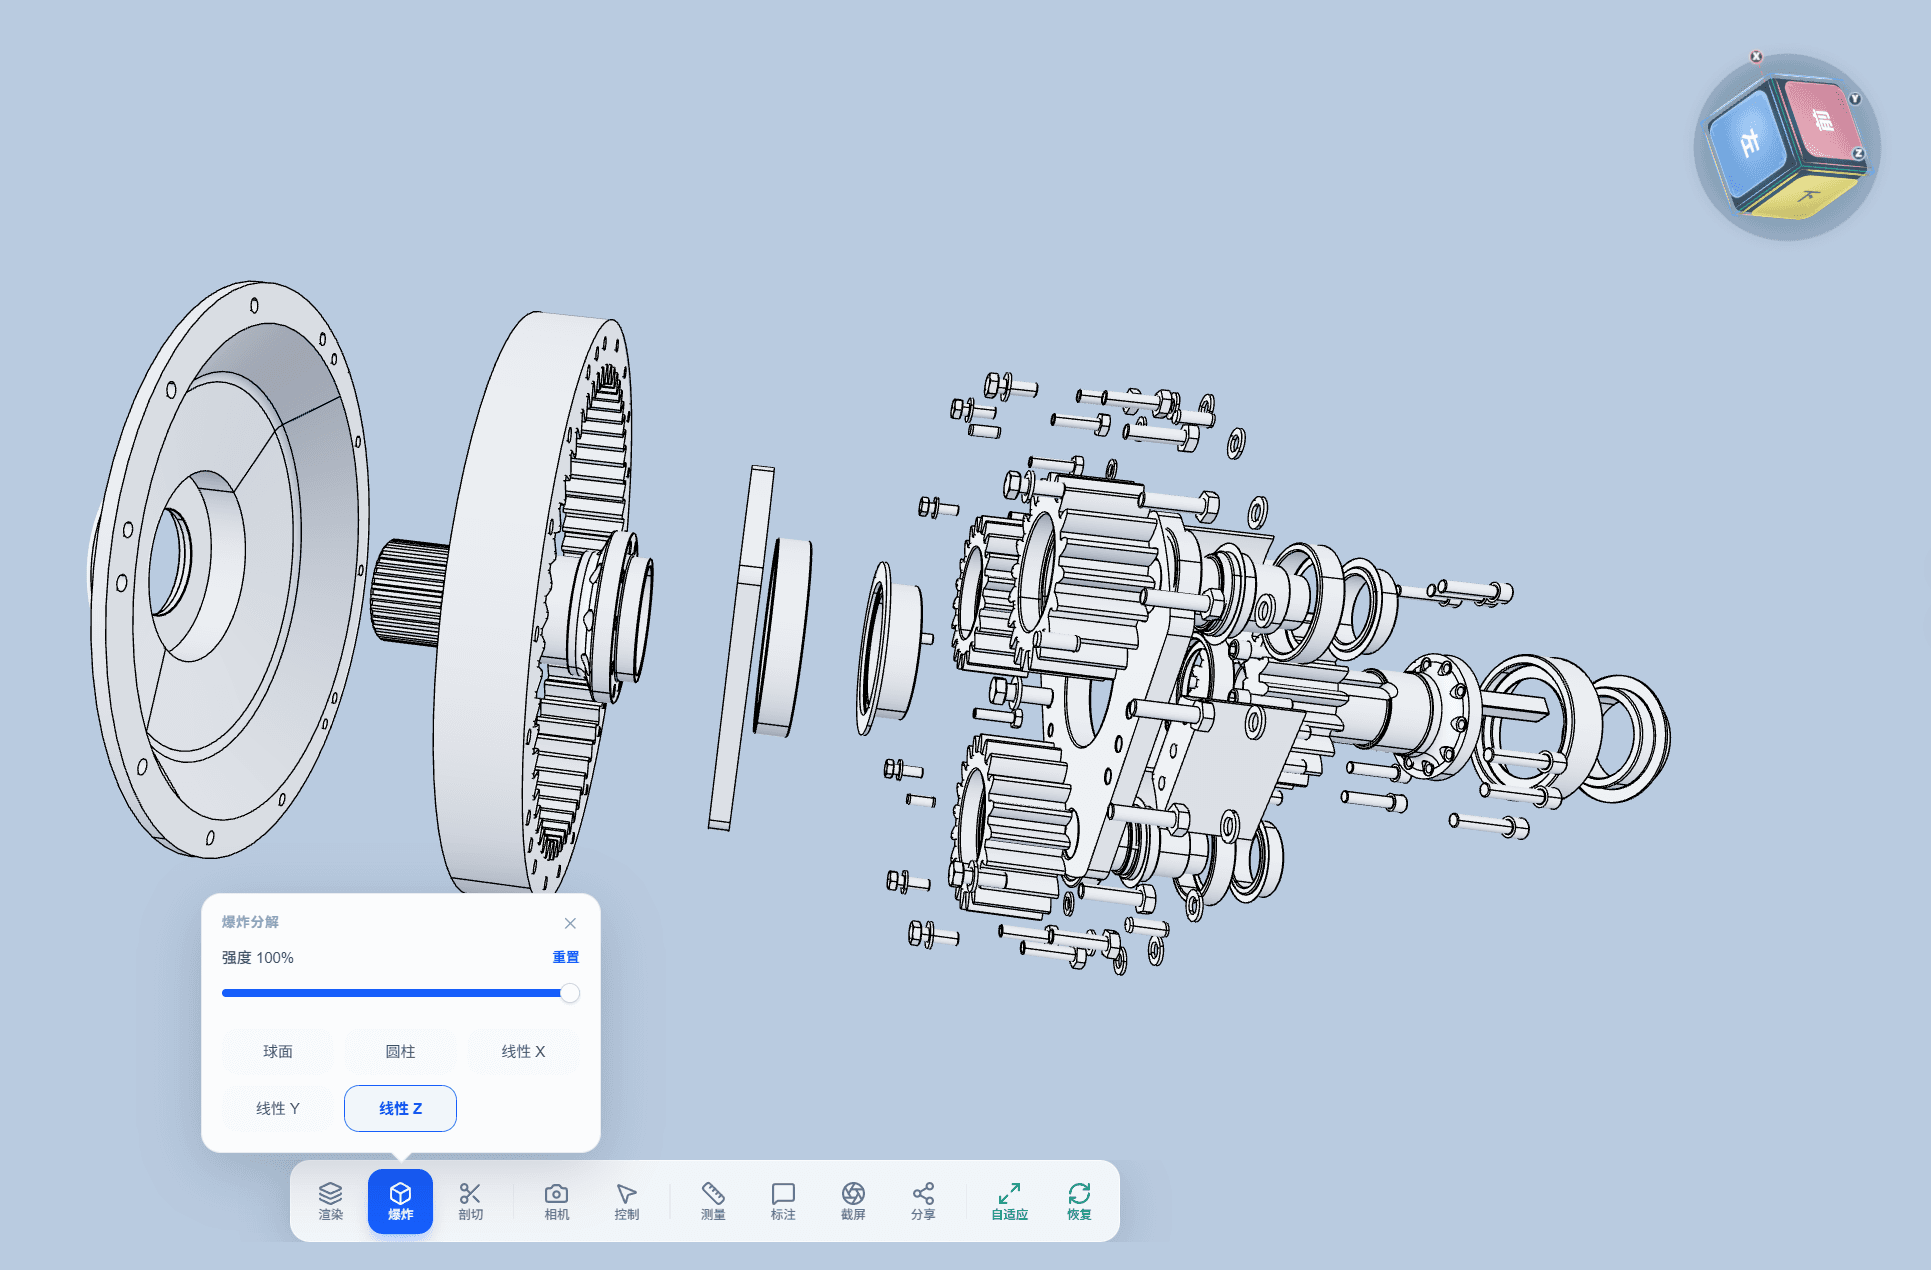1931x1270 pixels.
Task: Open the 分享 share option
Action: [x=923, y=1201]
